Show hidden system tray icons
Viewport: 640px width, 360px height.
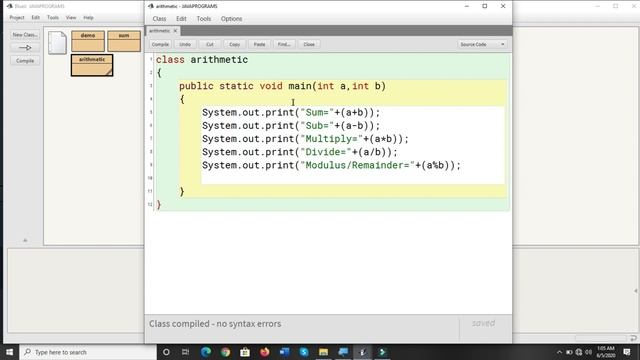559,352
